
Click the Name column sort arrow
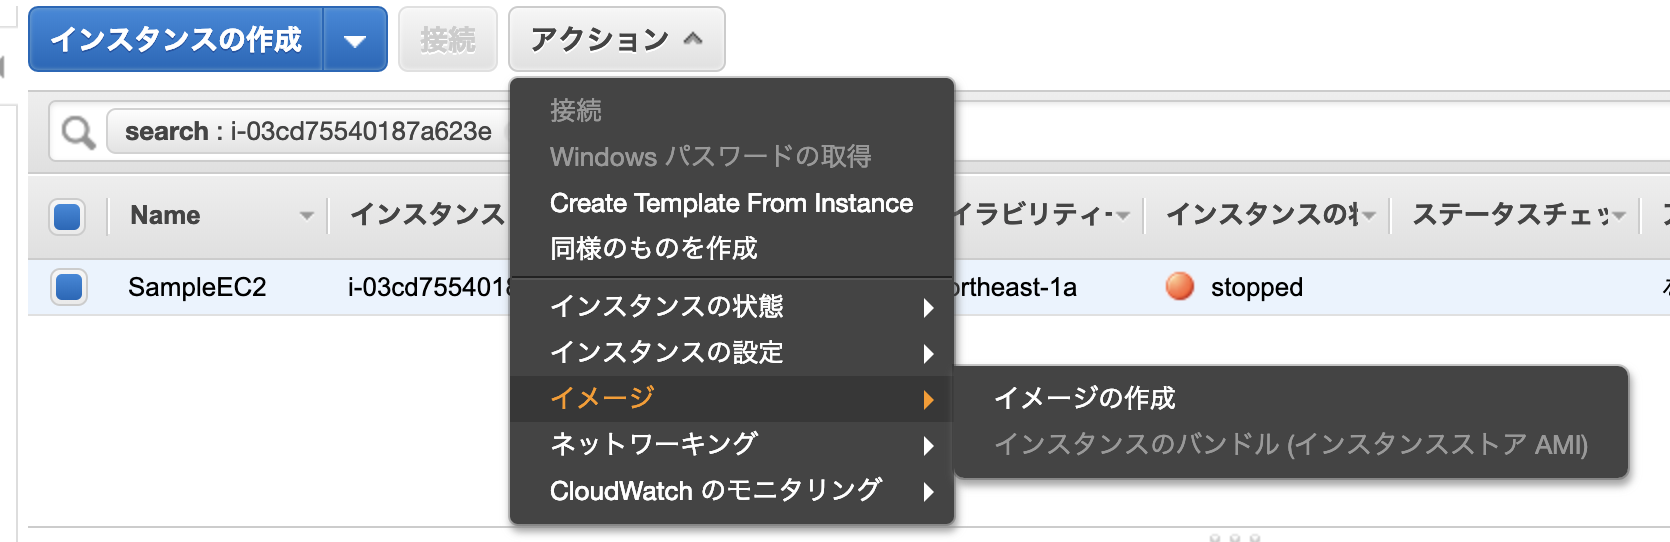307,216
